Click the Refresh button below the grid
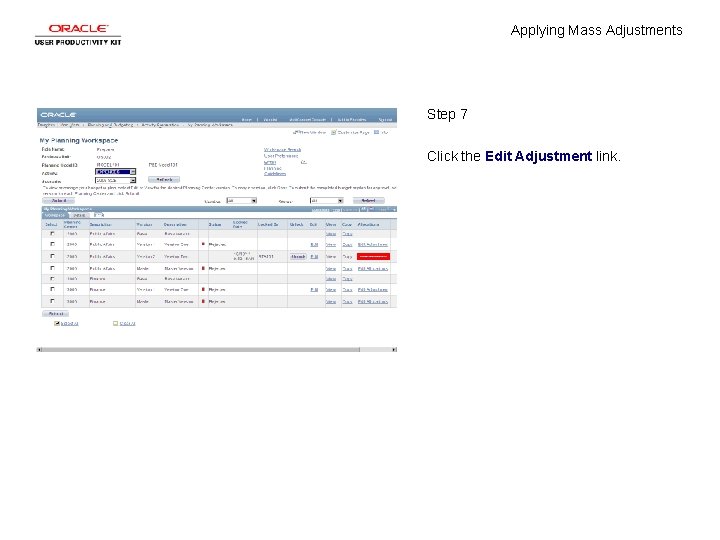The width and height of the screenshot is (720, 540). [56, 314]
